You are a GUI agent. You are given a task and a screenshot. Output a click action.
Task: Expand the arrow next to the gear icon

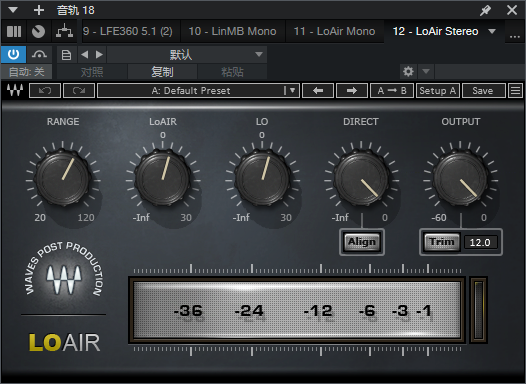point(426,71)
